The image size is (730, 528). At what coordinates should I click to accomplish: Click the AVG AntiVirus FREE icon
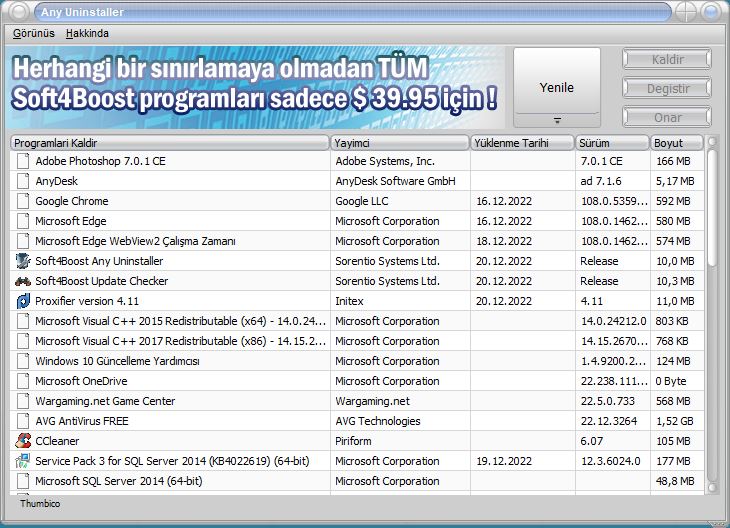point(23,421)
